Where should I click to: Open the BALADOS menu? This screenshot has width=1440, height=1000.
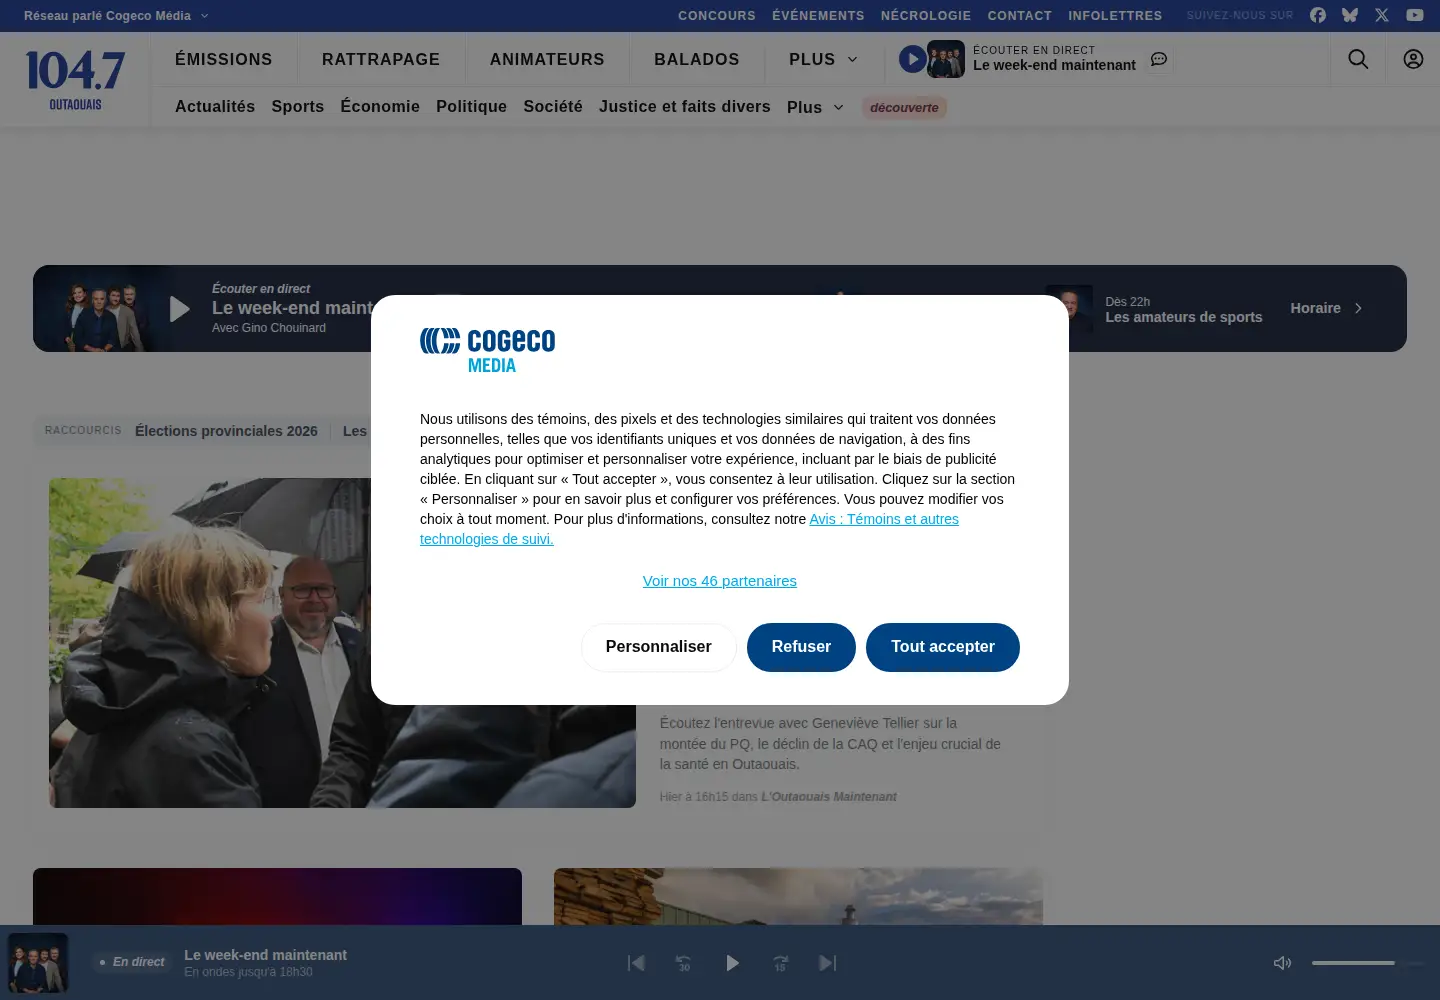[x=697, y=60]
